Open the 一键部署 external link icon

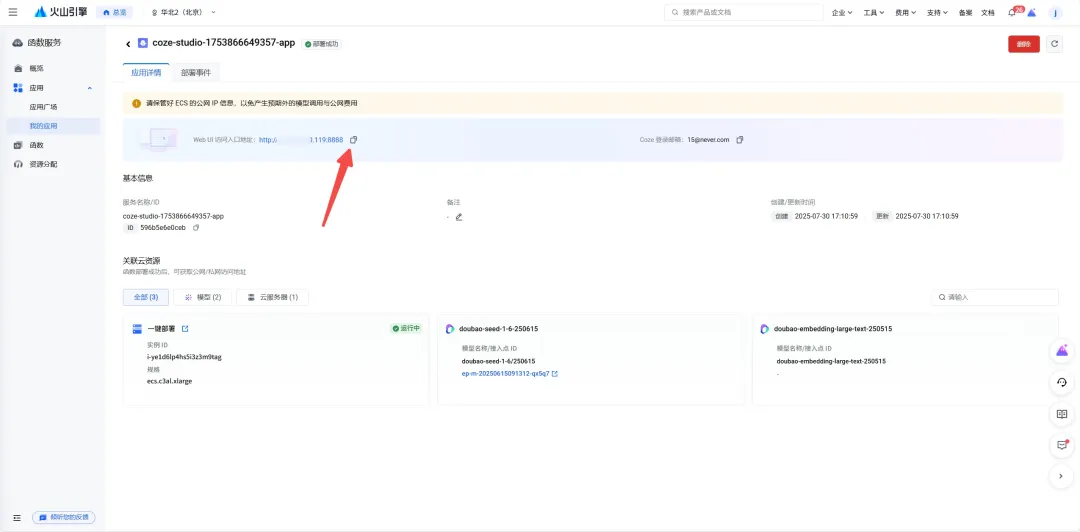coord(185,329)
